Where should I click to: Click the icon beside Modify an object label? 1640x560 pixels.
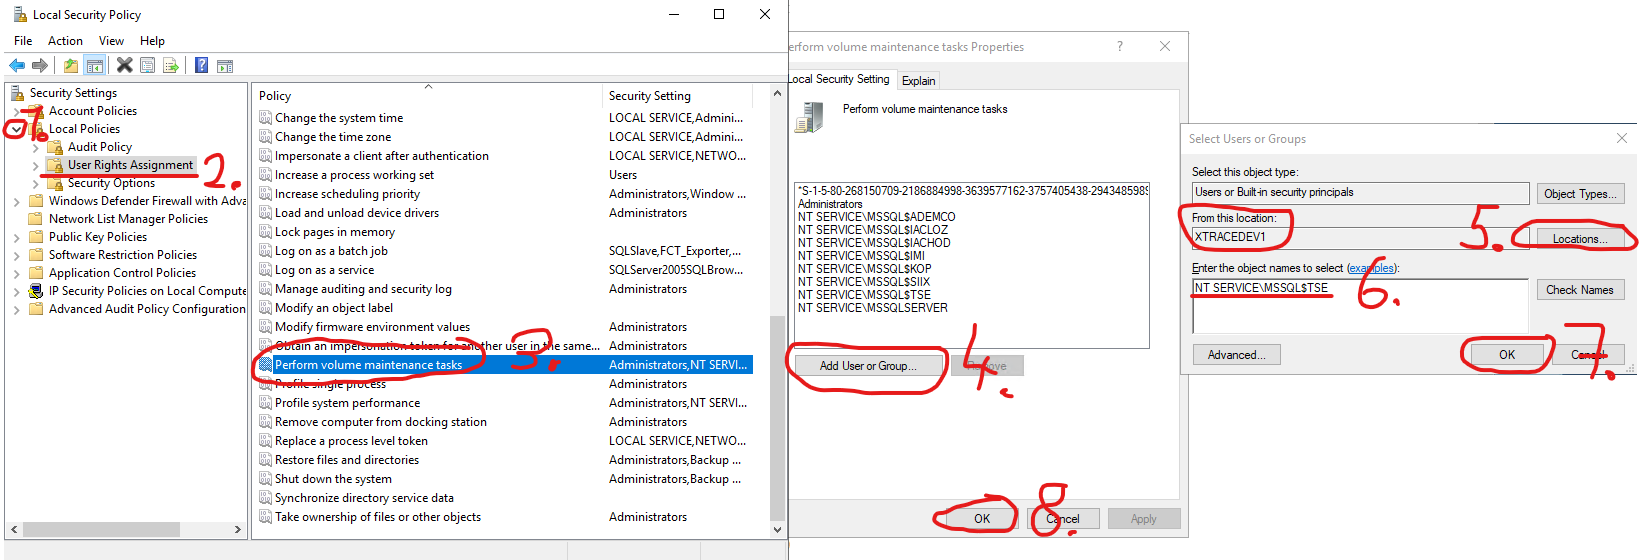[265, 307]
